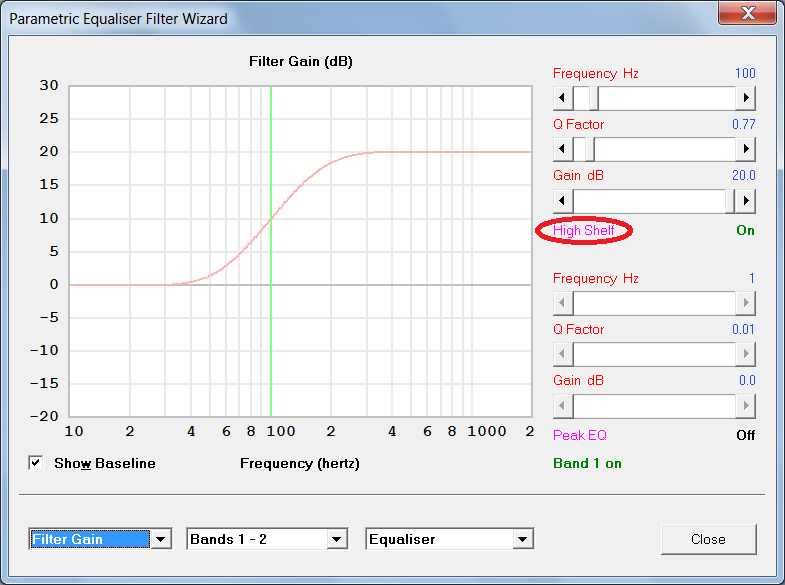Click right arrow of Band 1 Gain slider
785x585 pixels.
click(745, 201)
